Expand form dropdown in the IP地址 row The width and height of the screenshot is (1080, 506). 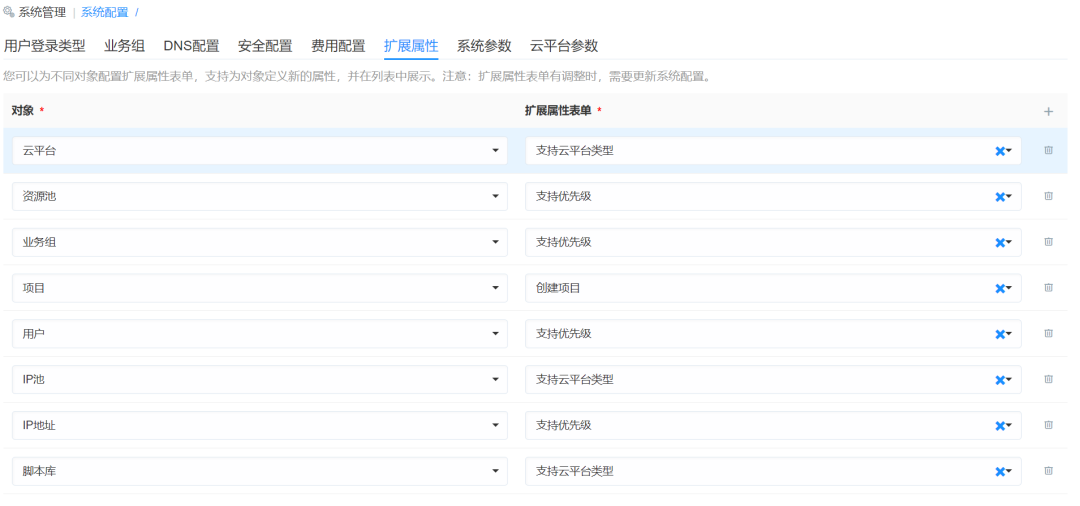(1009, 425)
